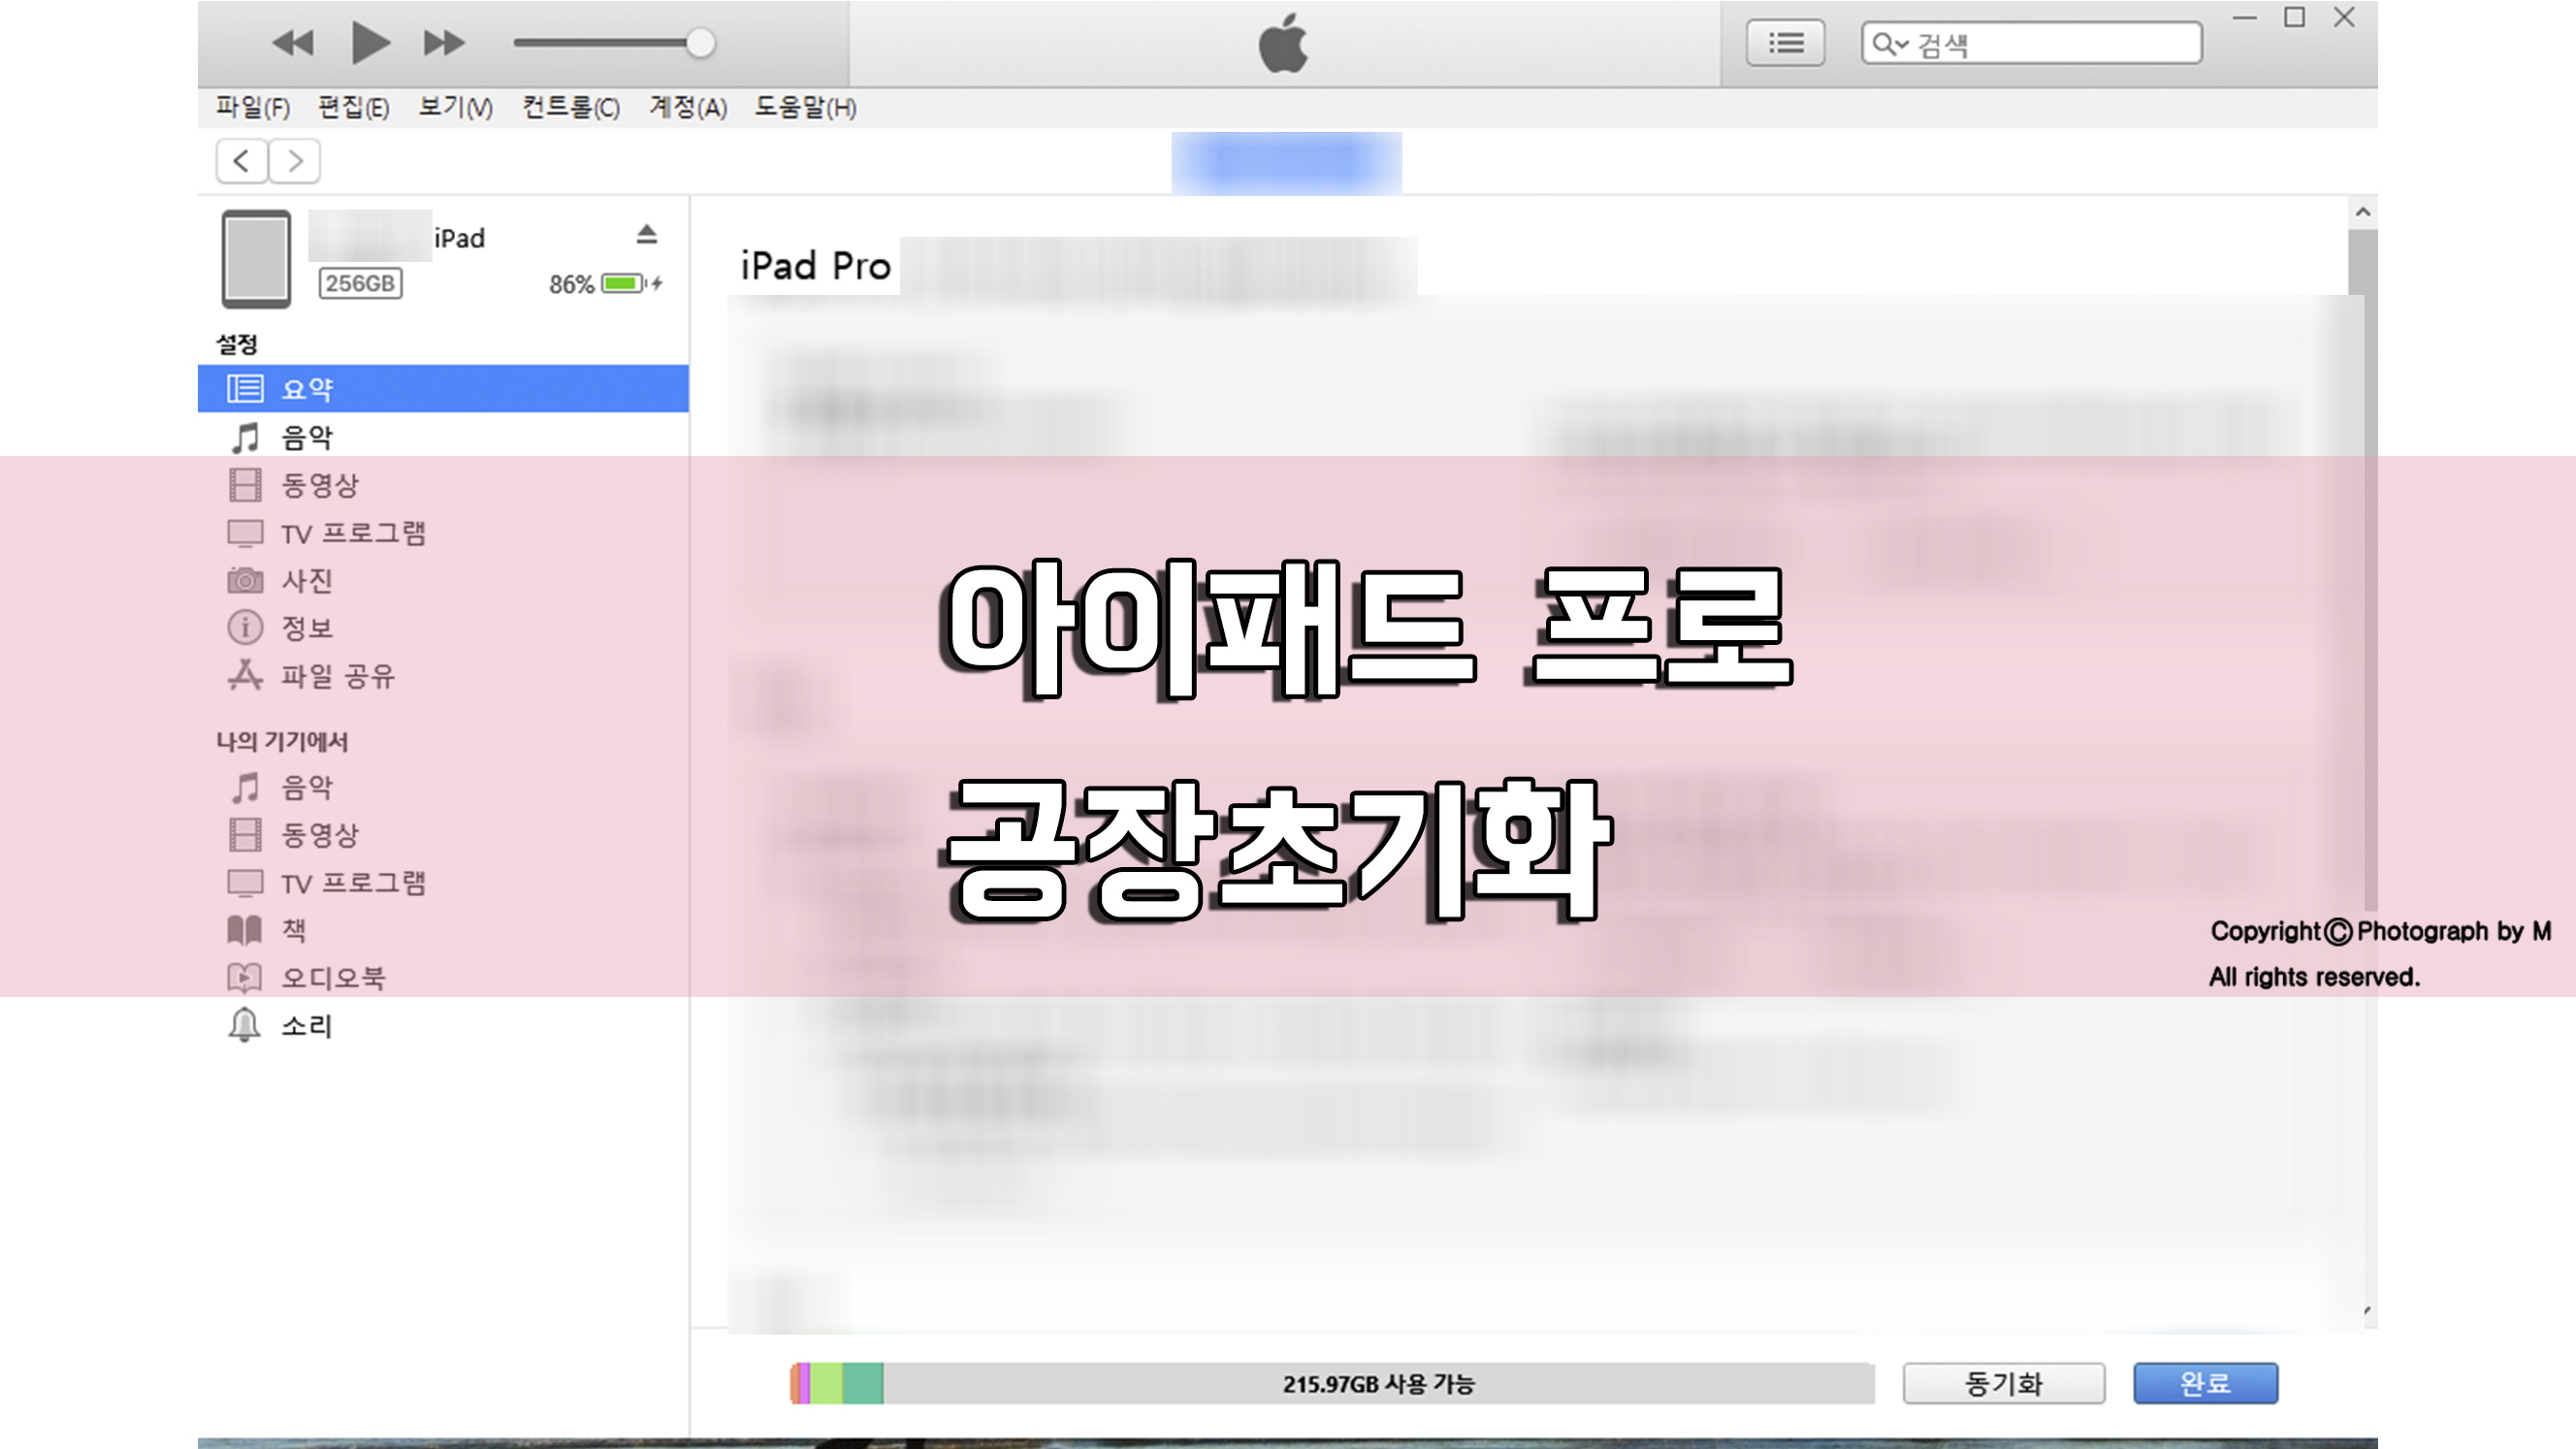
Task: Click the film icon under 설정
Action: 245,485
